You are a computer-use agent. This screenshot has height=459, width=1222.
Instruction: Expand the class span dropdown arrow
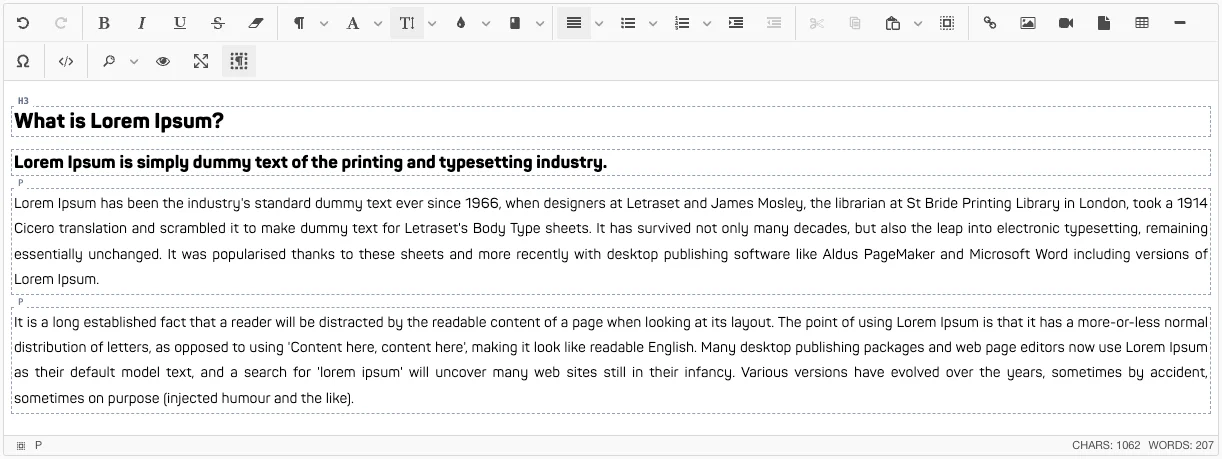pyautogui.click(x=540, y=23)
